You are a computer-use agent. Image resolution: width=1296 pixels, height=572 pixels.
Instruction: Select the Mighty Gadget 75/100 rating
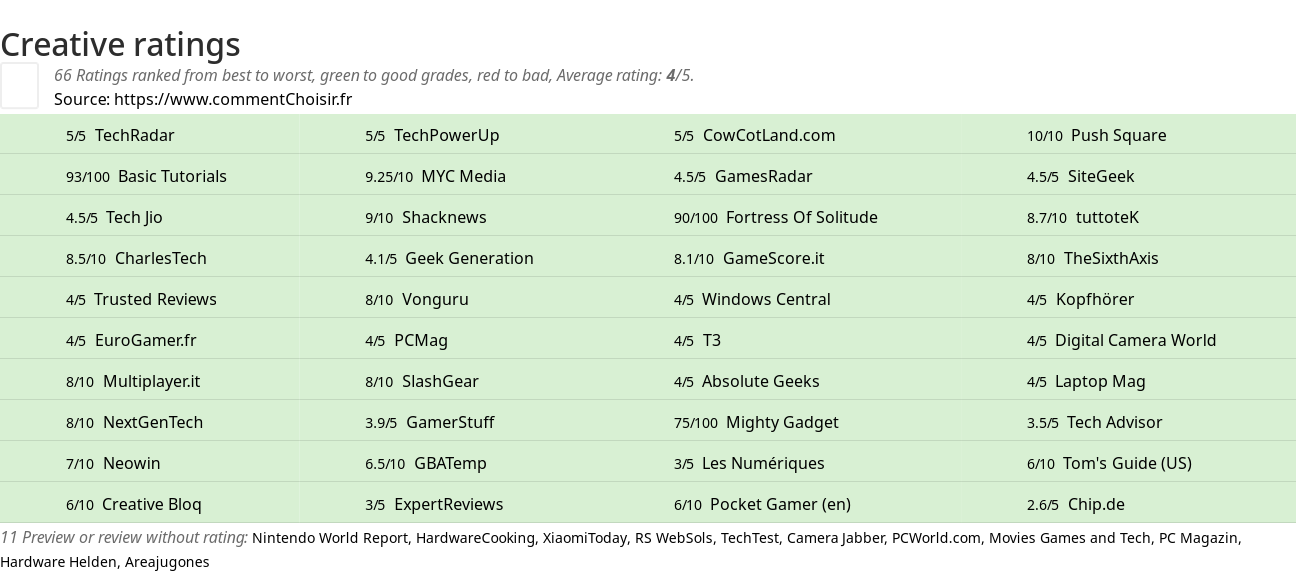point(782,422)
